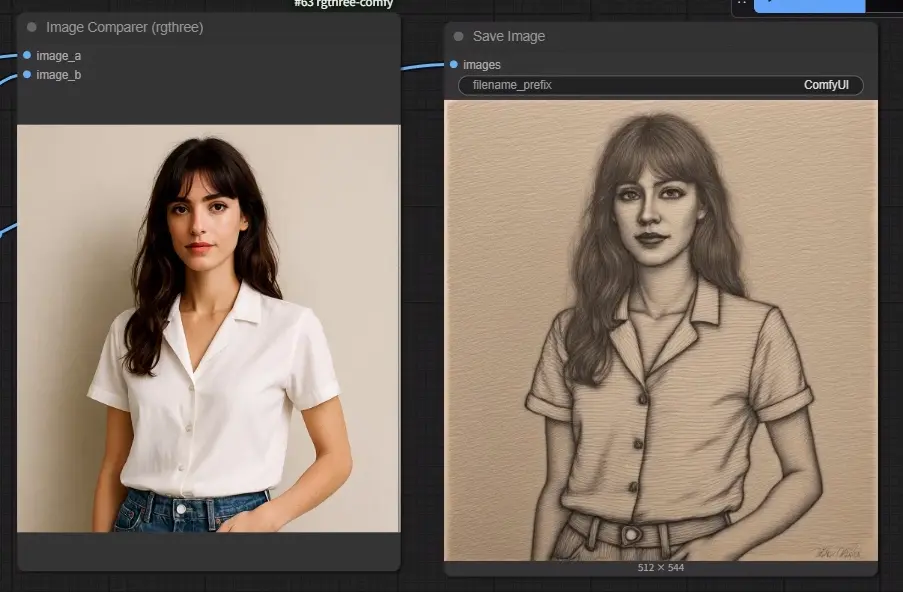Click the images label in Save Image
Image resolution: width=903 pixels, height=592 pixels.
482,65
